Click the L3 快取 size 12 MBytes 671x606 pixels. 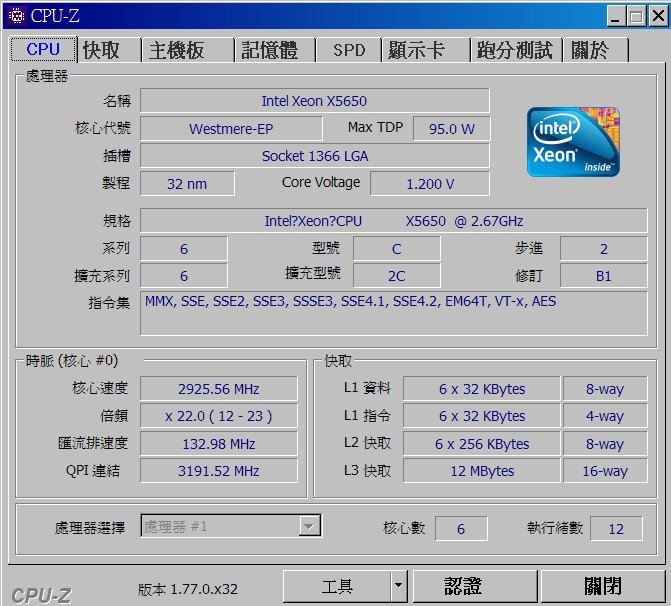[481, 471]
